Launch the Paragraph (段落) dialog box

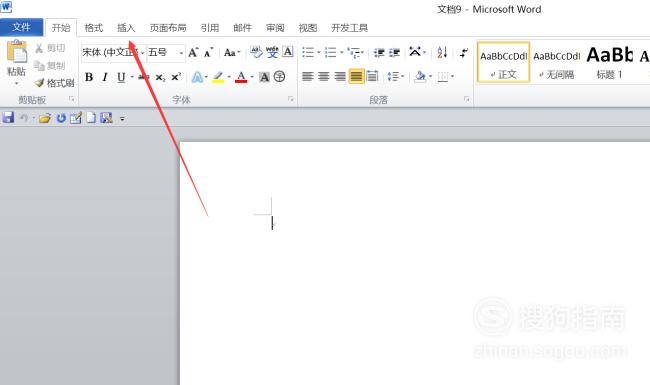pyautogui.click(x=466, y=99)
